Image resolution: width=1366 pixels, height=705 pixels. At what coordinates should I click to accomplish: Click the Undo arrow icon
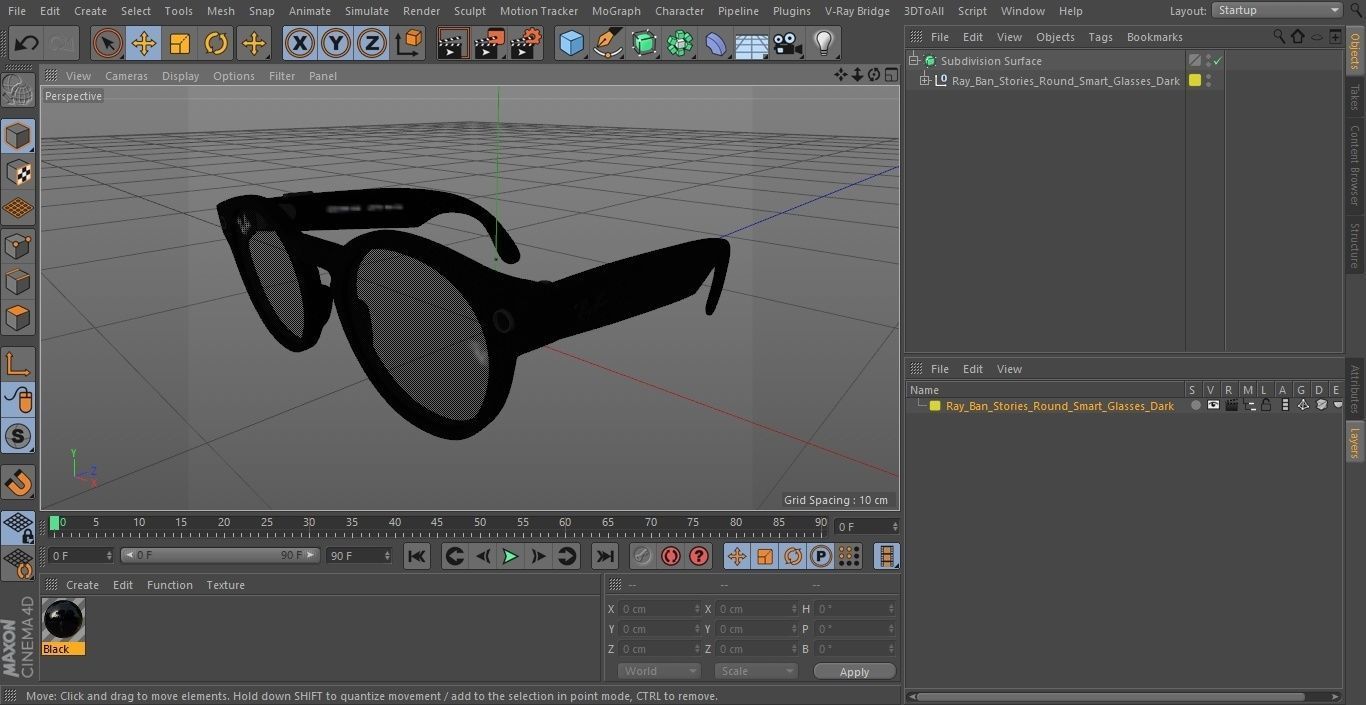26,44
